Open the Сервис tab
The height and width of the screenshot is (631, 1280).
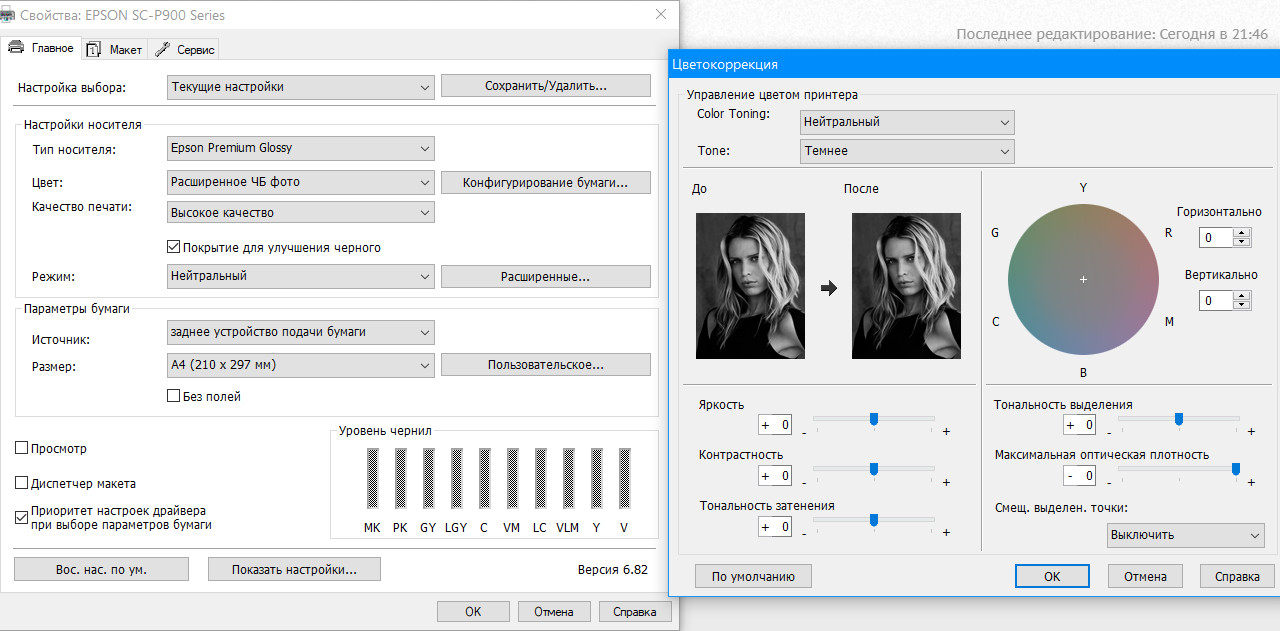pos(186,49)
